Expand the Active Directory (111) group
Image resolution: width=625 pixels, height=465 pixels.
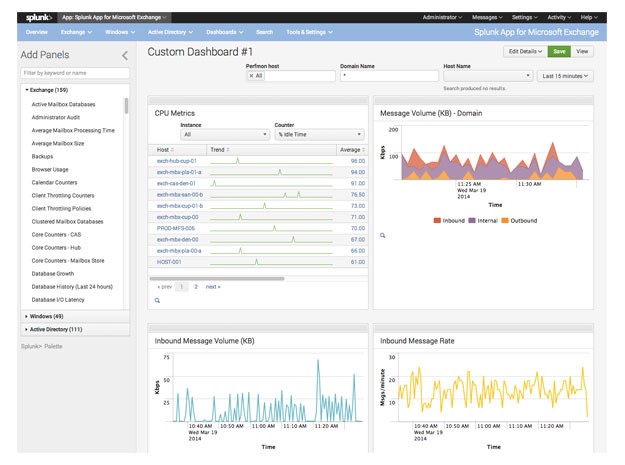click(x=75, y=329)
